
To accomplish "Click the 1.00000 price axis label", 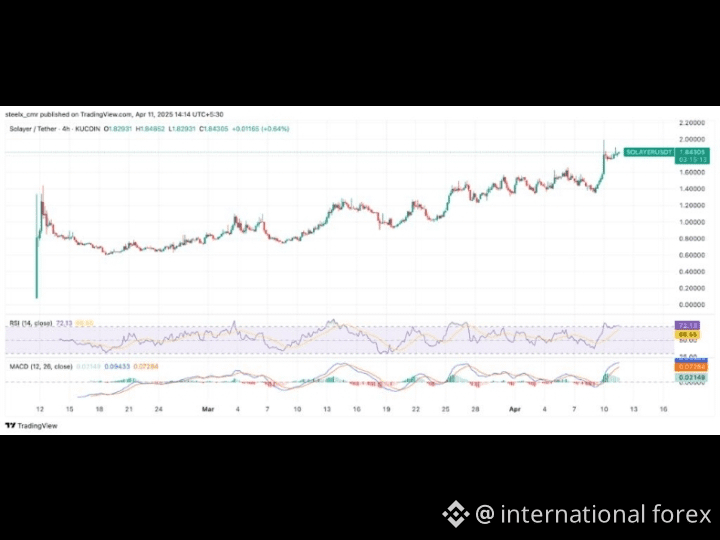I will pos(692,222).
